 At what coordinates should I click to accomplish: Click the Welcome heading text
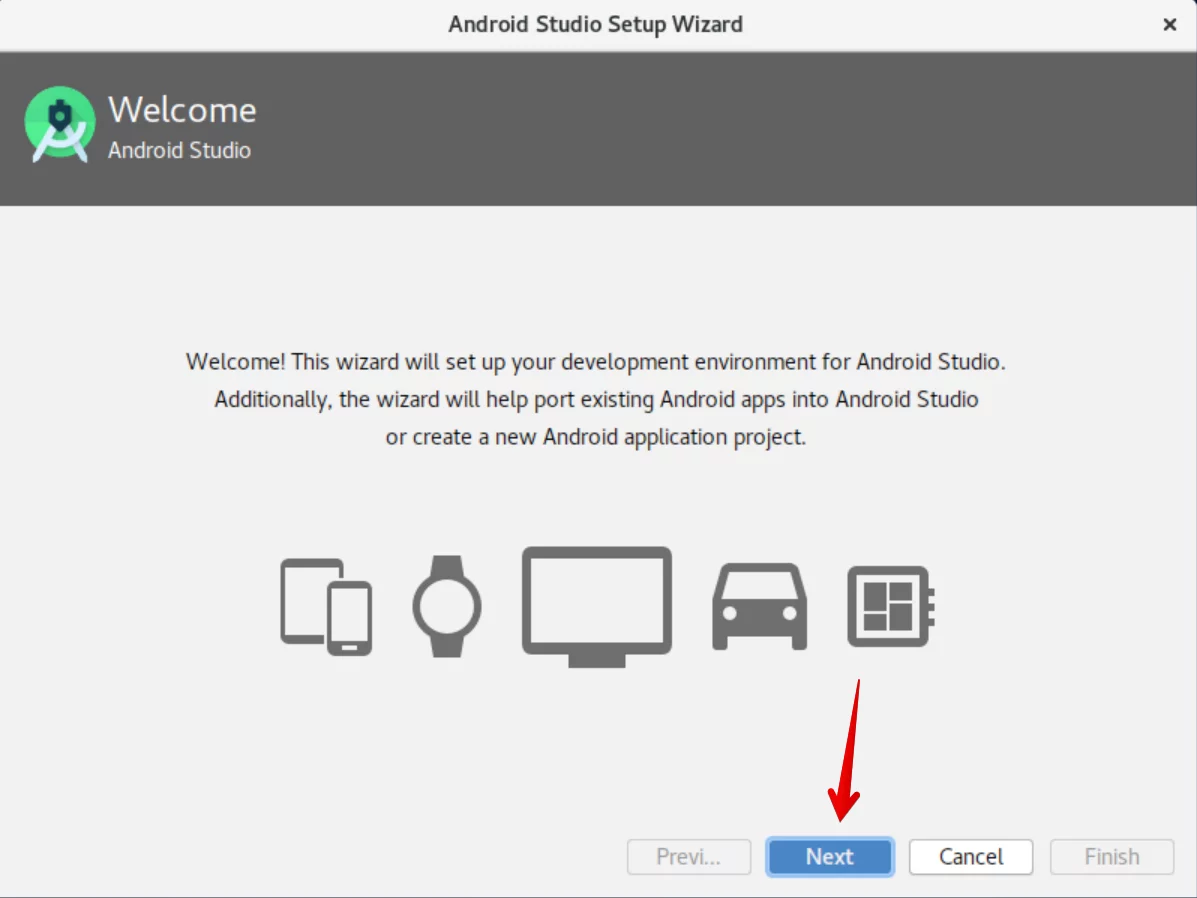182,110
